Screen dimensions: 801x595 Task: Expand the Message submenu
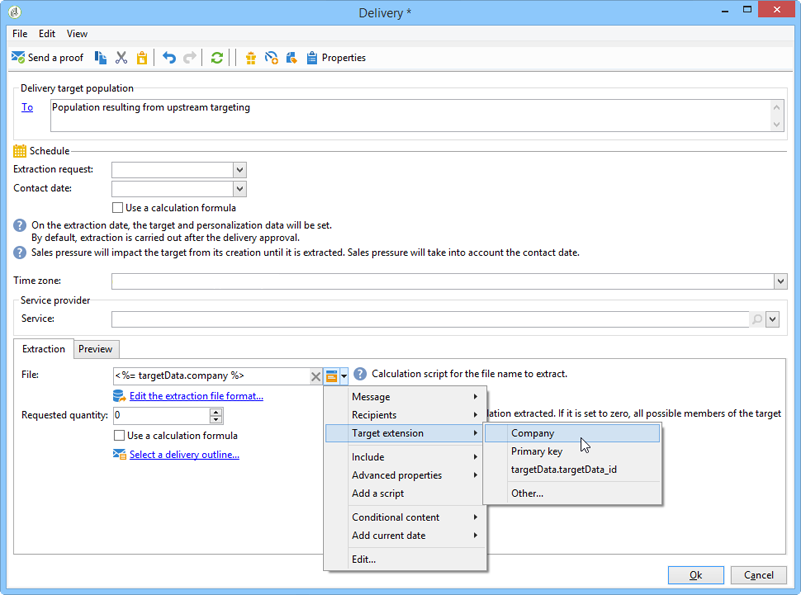pyautogui.click(x=406, y=397)
